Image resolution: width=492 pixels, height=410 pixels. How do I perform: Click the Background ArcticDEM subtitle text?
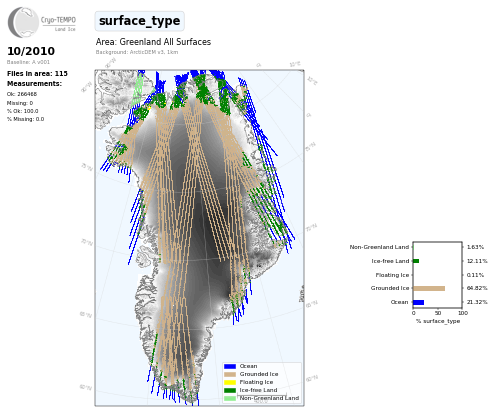click(x=137, y=52)
